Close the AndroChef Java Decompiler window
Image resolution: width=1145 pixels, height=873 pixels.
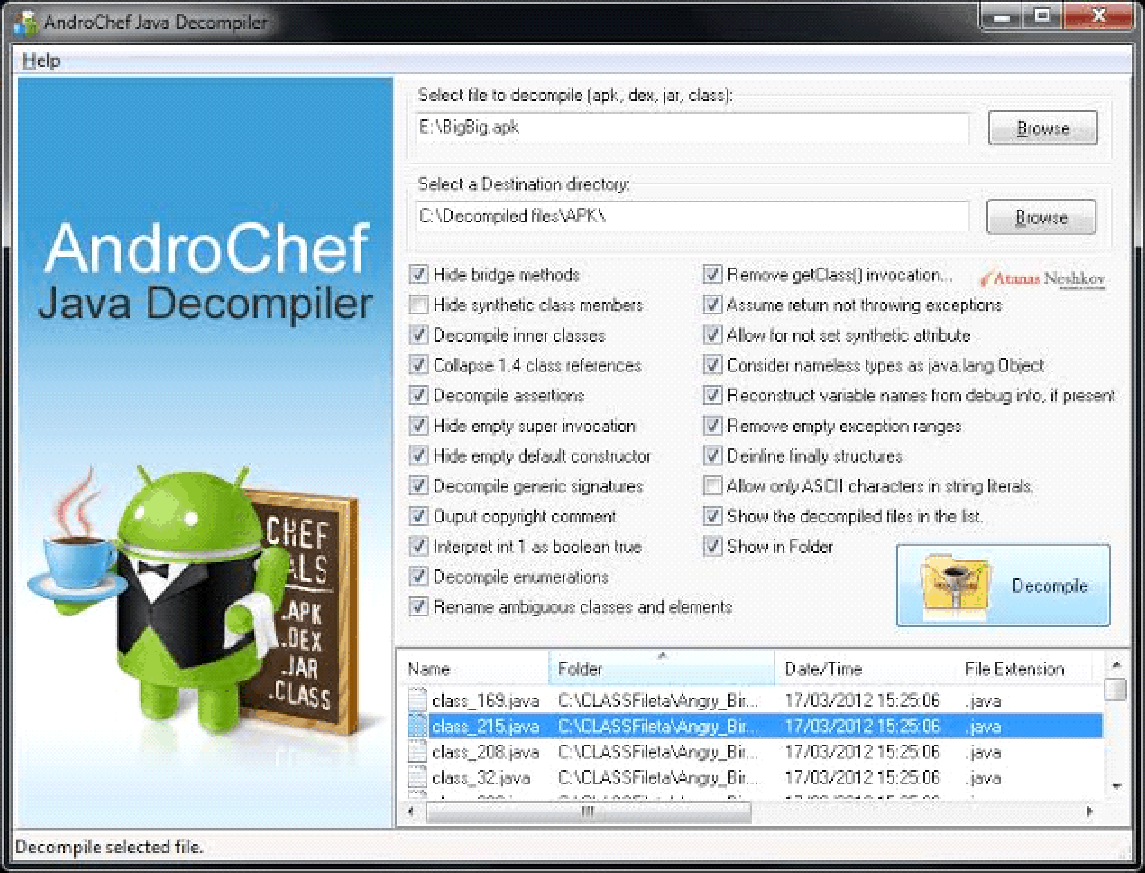1099,16
